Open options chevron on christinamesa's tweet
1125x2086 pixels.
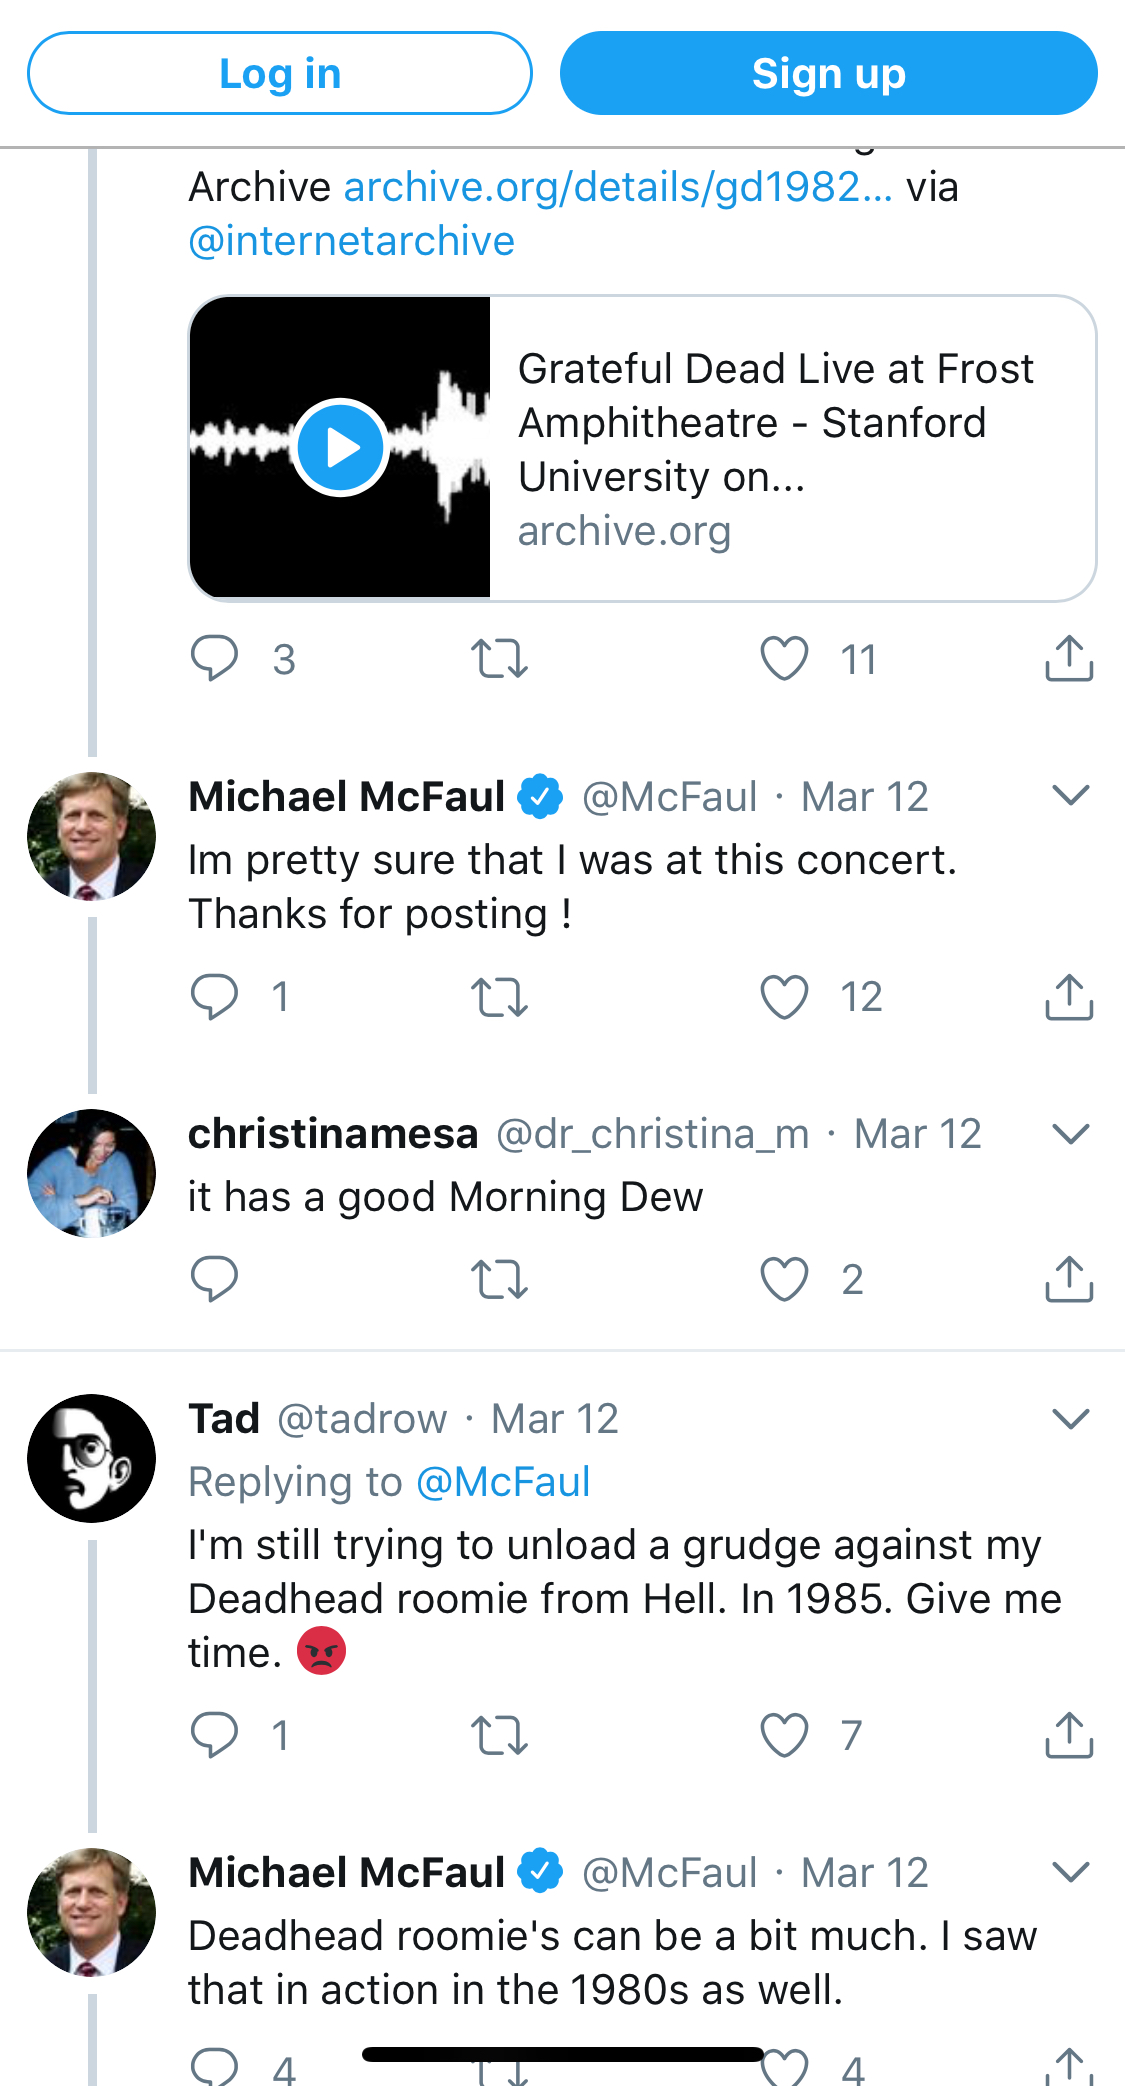point(1070,1134)
